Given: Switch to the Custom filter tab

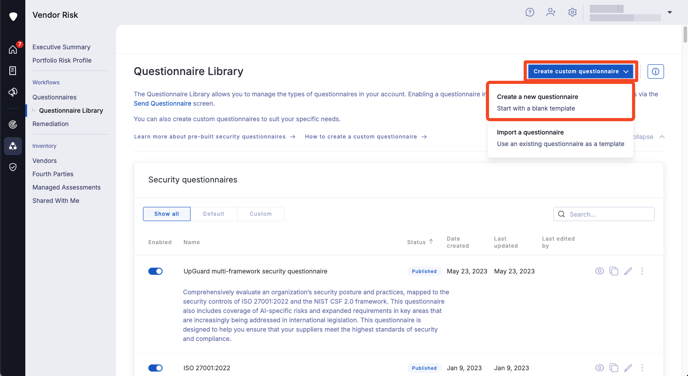Looking at the screenshot, I should point(261,214).
